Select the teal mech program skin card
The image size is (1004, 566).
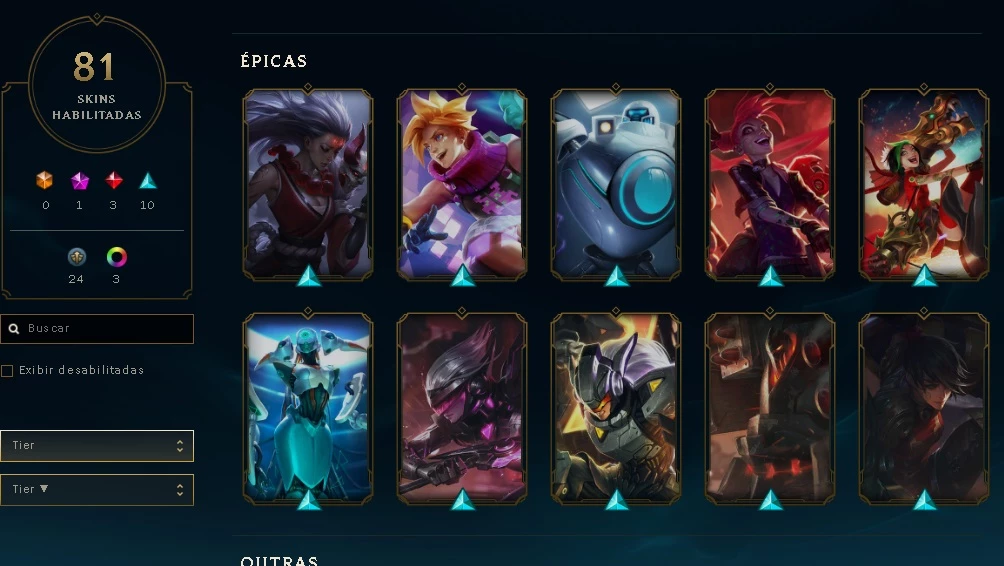pyautogui.click(x=308, y=408)
